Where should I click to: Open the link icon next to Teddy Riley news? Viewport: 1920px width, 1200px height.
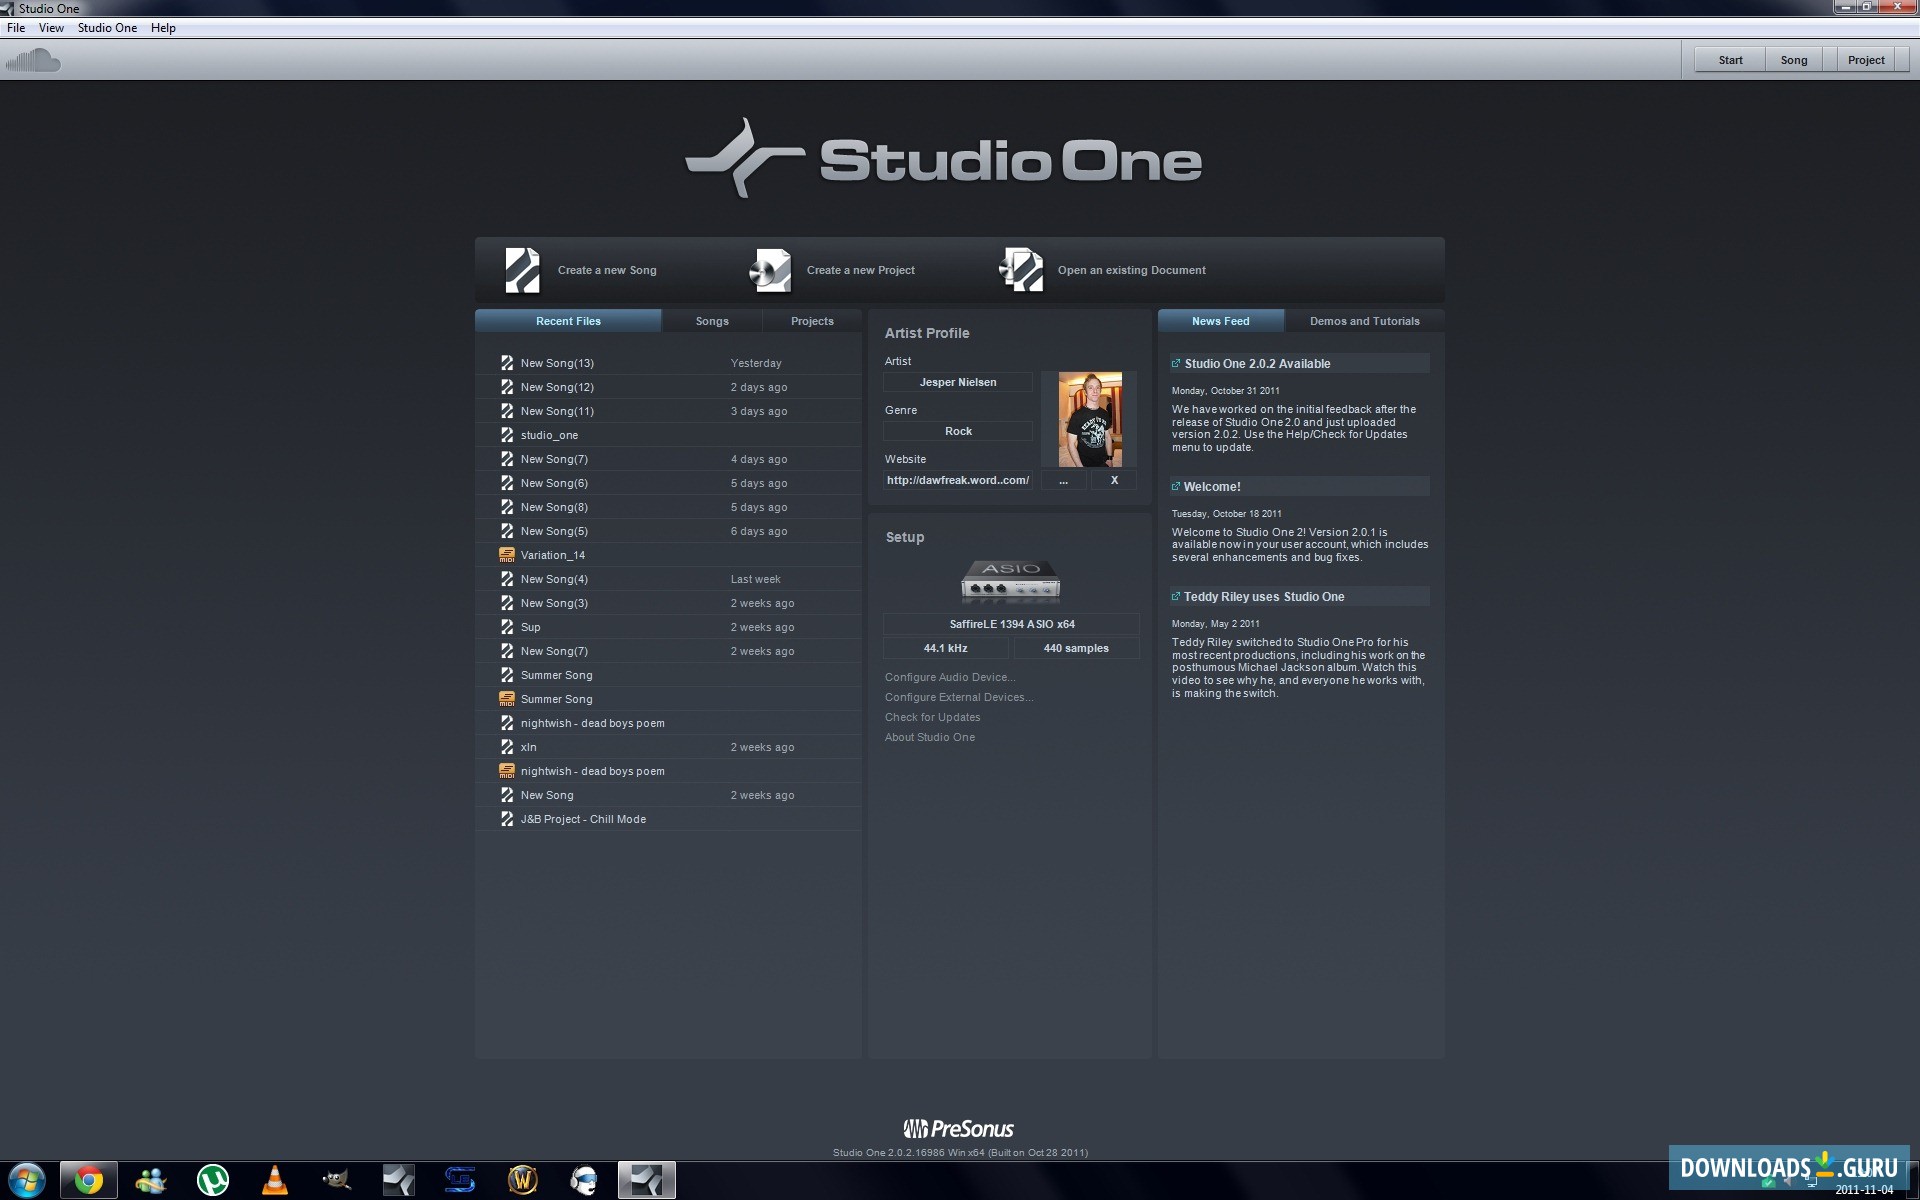[1176, 597]
